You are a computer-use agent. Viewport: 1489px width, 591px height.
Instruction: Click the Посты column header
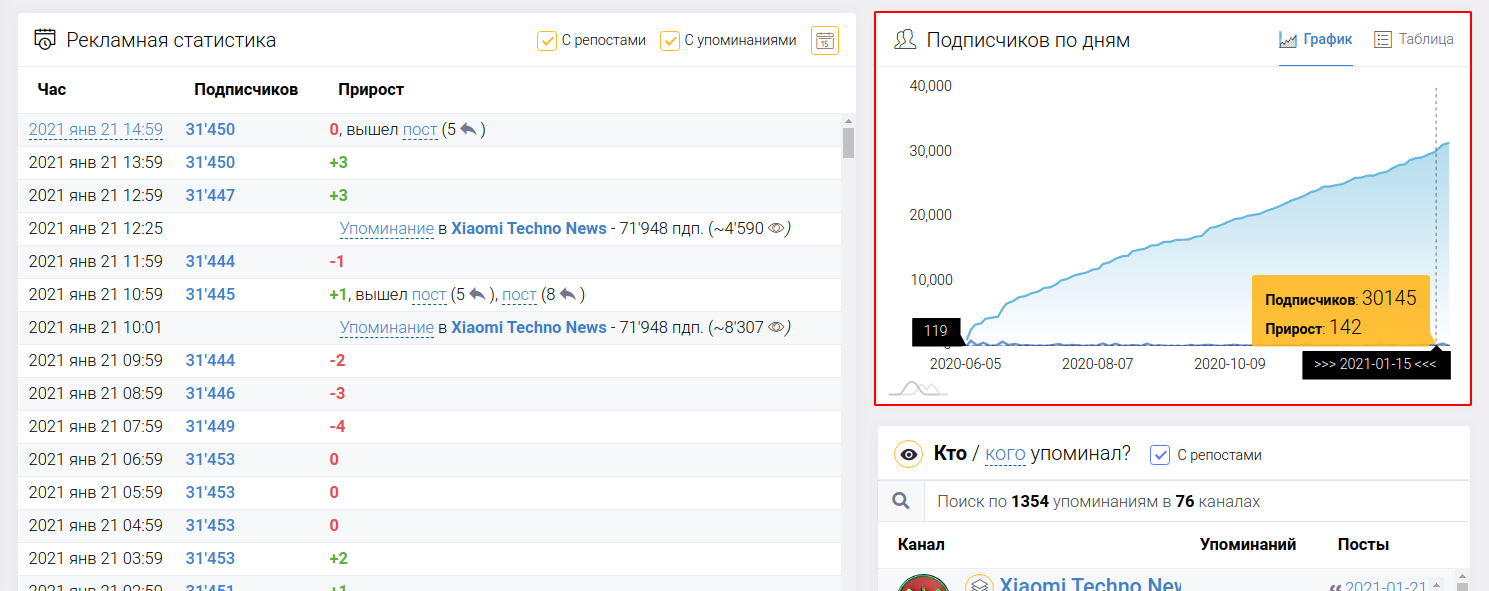pos(1363,544)
